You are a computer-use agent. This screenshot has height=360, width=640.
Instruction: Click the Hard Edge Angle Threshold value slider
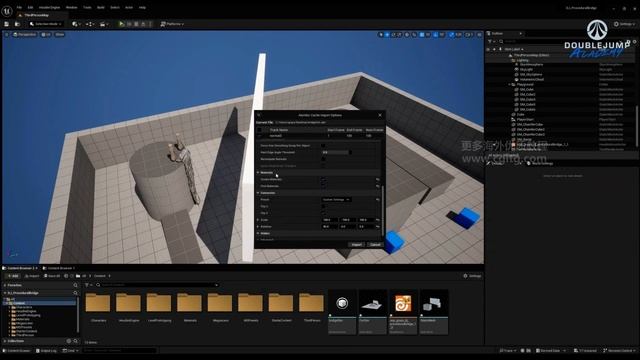[x=336, y=152]
